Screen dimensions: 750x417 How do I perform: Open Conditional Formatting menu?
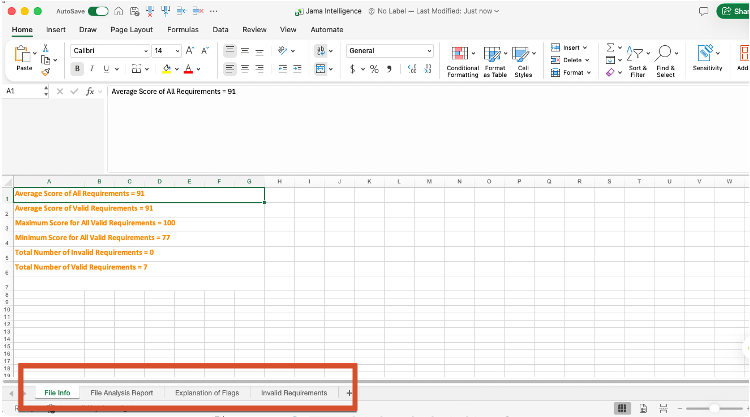tap(463, 62)
